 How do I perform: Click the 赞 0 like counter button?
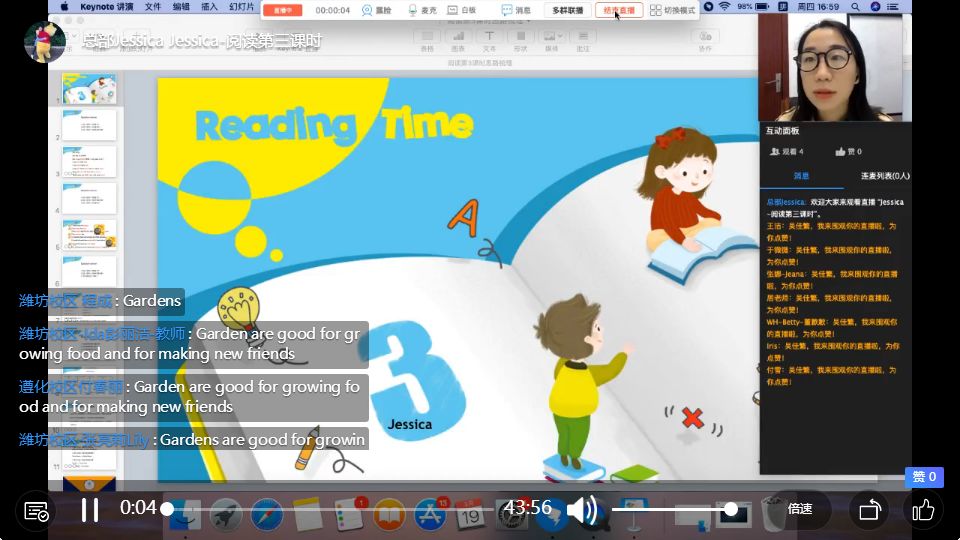coord(924,476)
